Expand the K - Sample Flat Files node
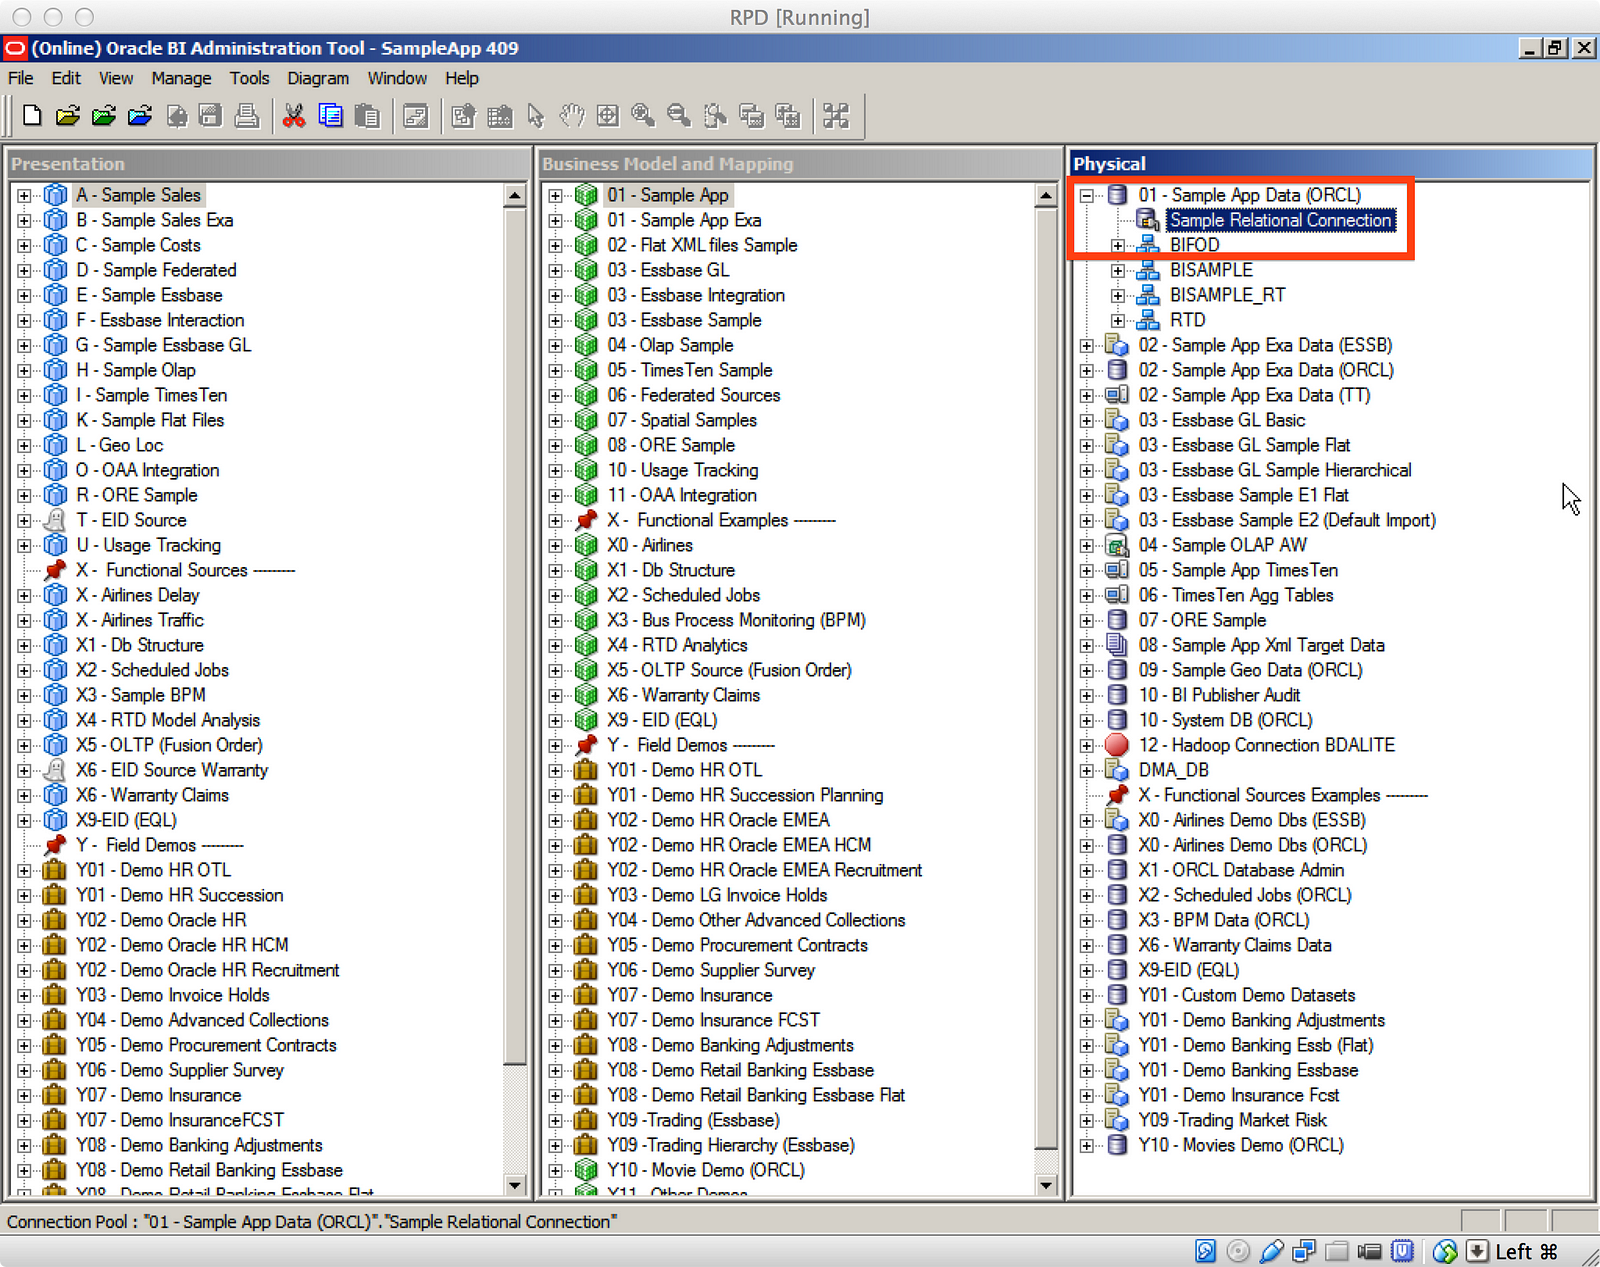The image size is (1600, 1267). tap(24, 420)
